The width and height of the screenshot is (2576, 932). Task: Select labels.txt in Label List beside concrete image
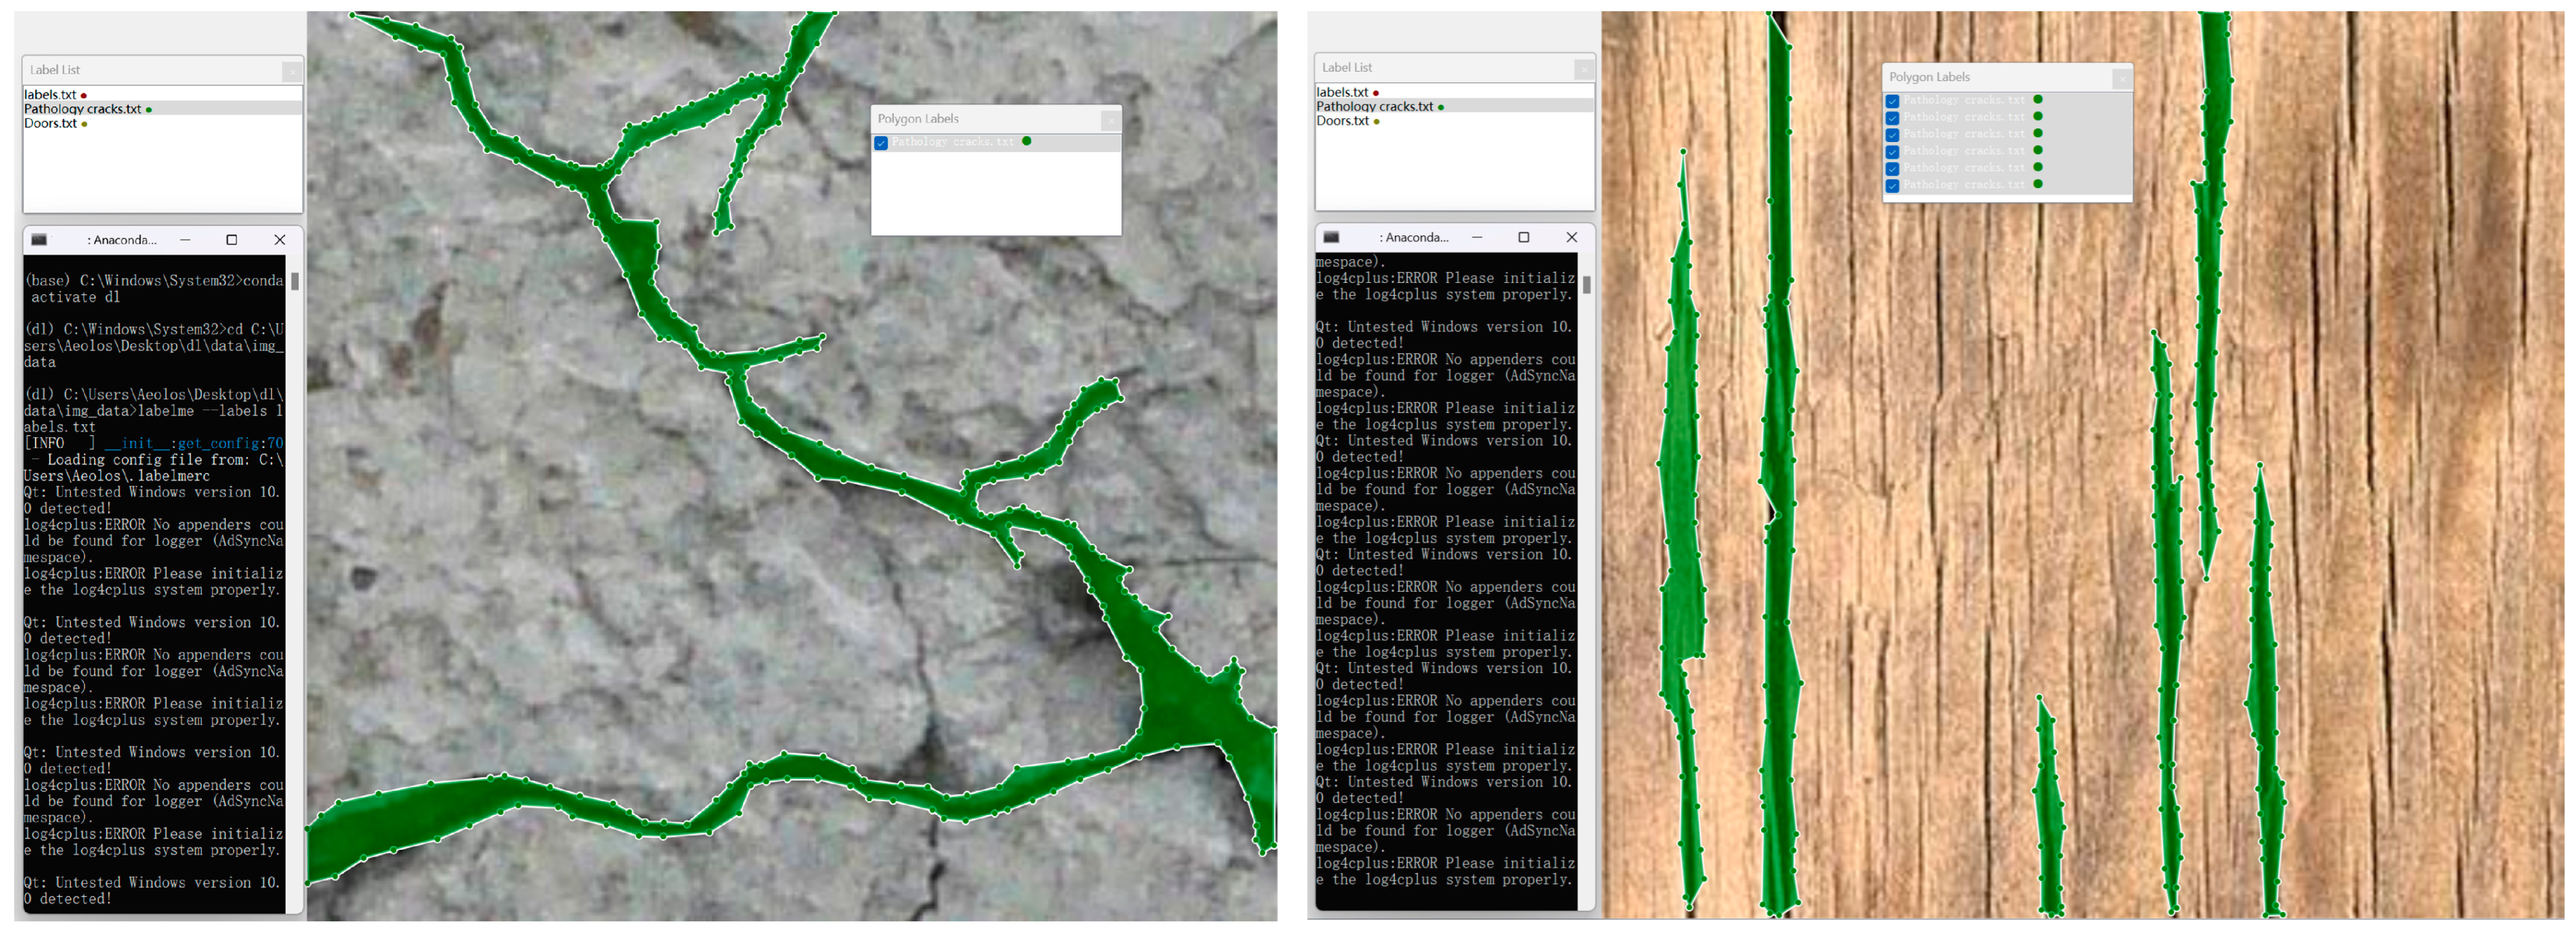coord(50,95)
